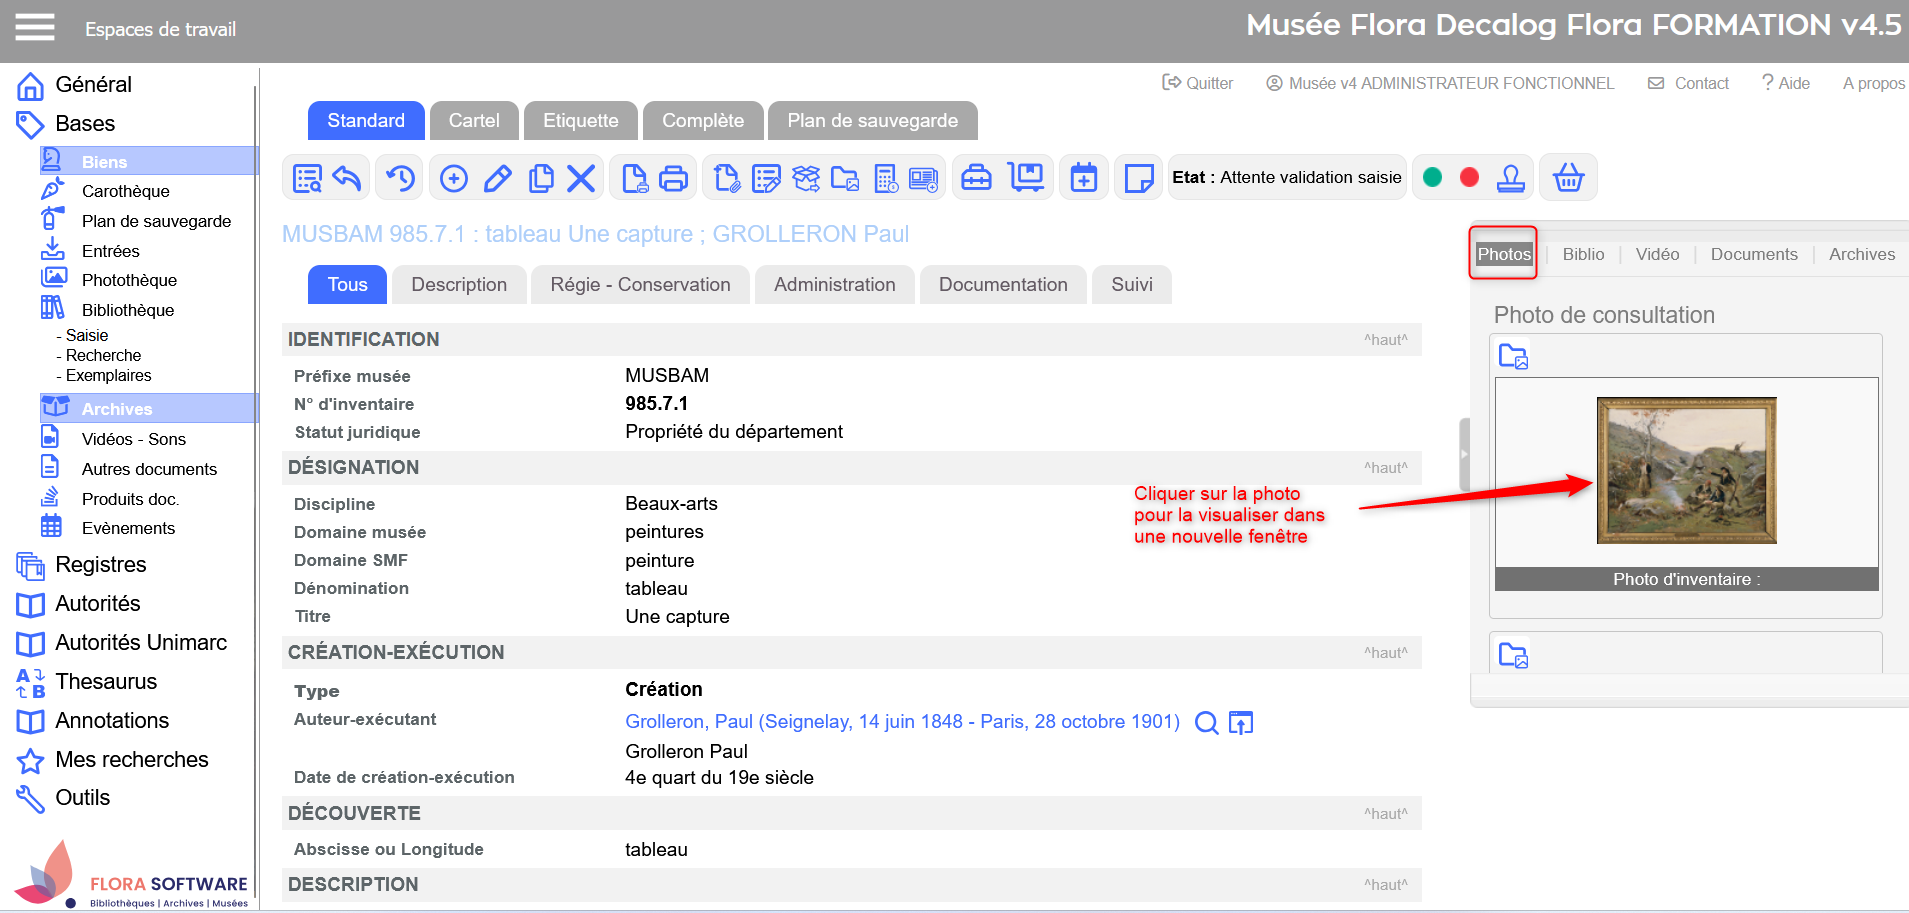The width and height of the screenshot is (1909, 913).
Task: Click the Quitter link
Action: [x=1198, y=83]
